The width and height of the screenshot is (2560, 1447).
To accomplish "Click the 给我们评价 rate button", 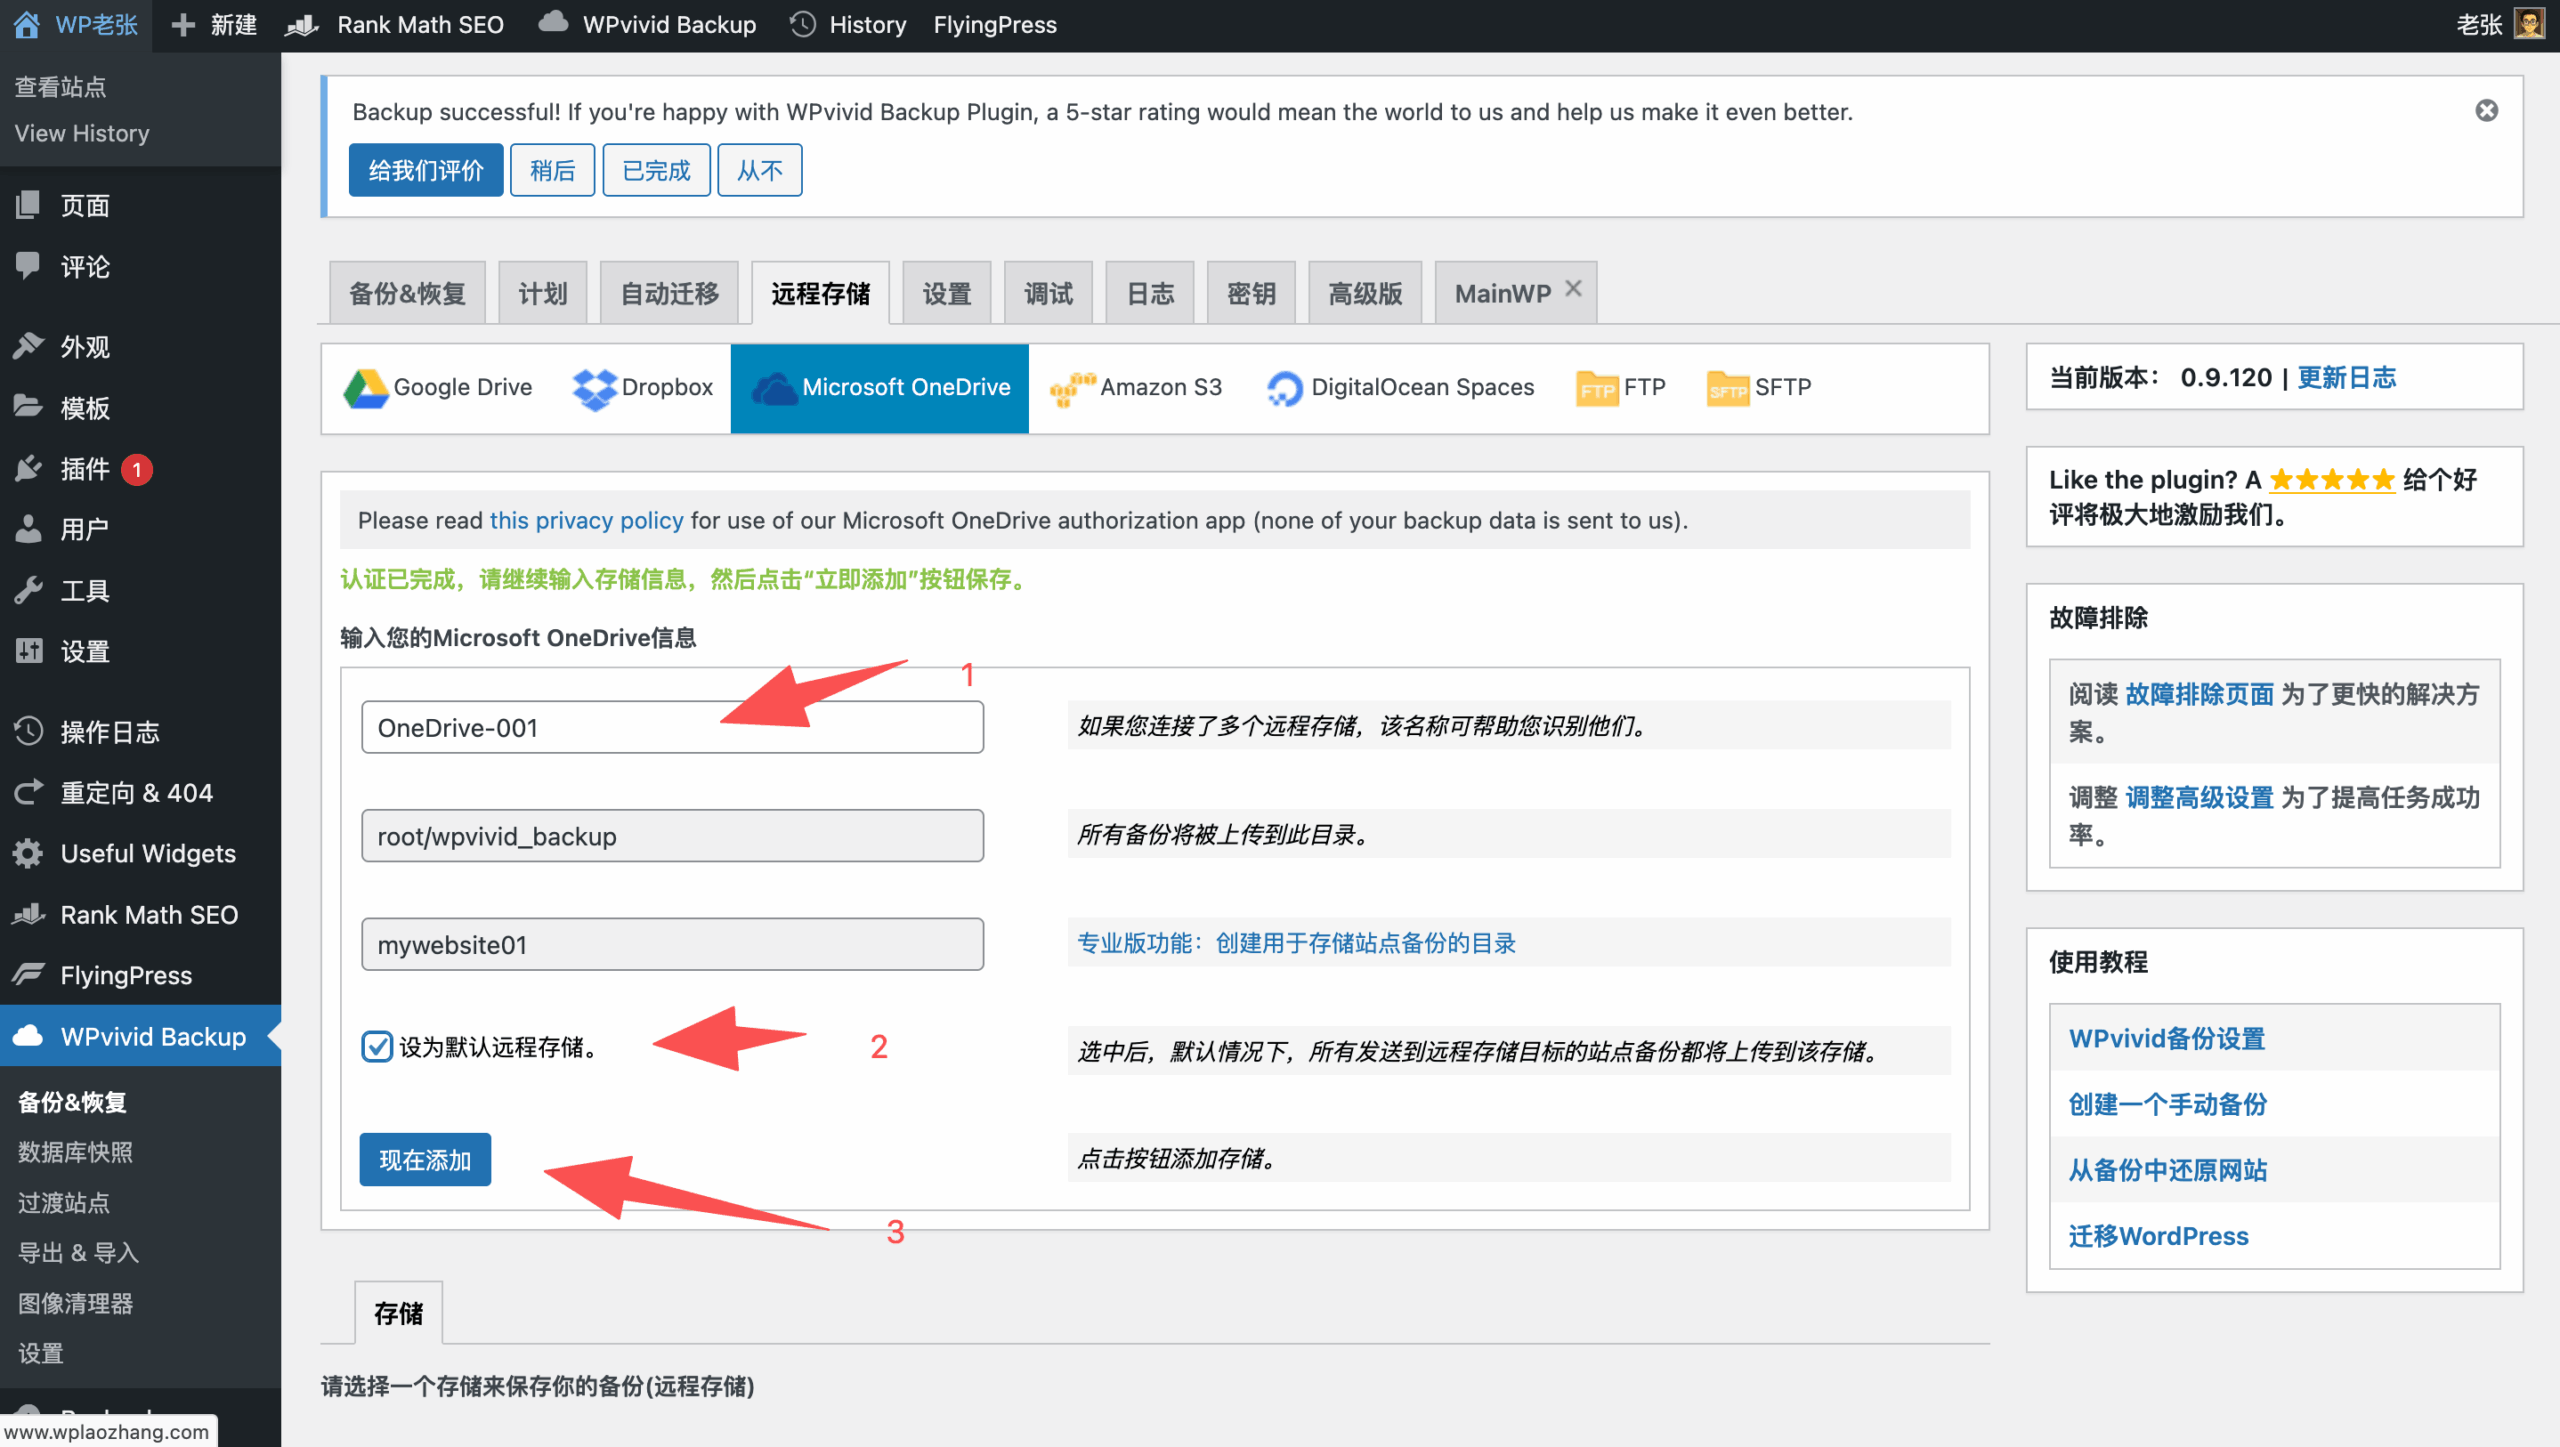I will coord(425,170).
